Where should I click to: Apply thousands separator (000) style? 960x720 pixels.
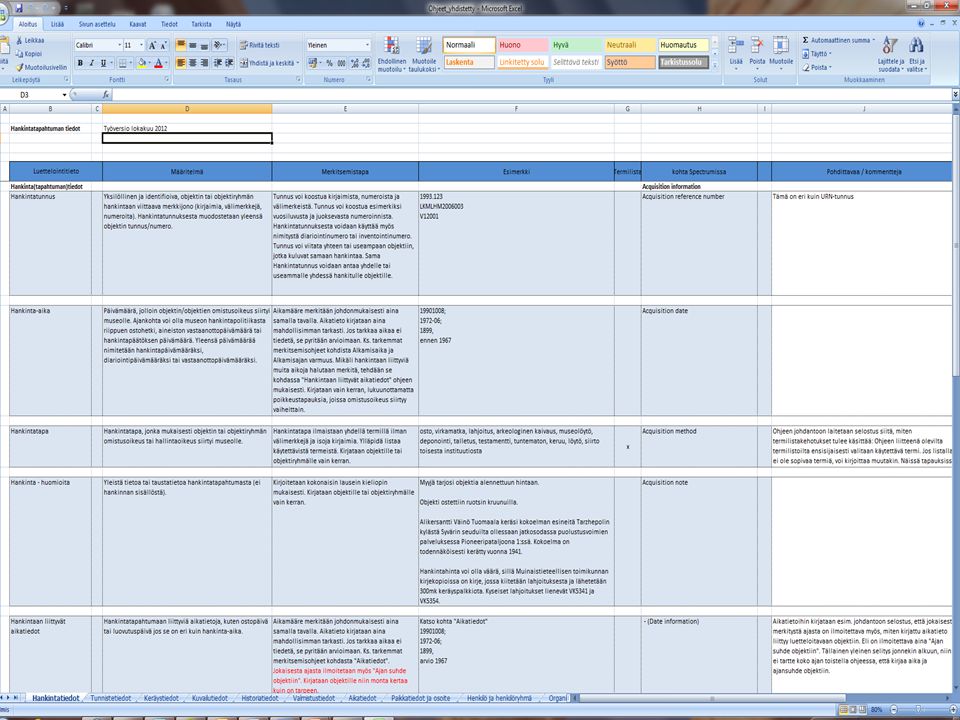[x=342, y=63]
